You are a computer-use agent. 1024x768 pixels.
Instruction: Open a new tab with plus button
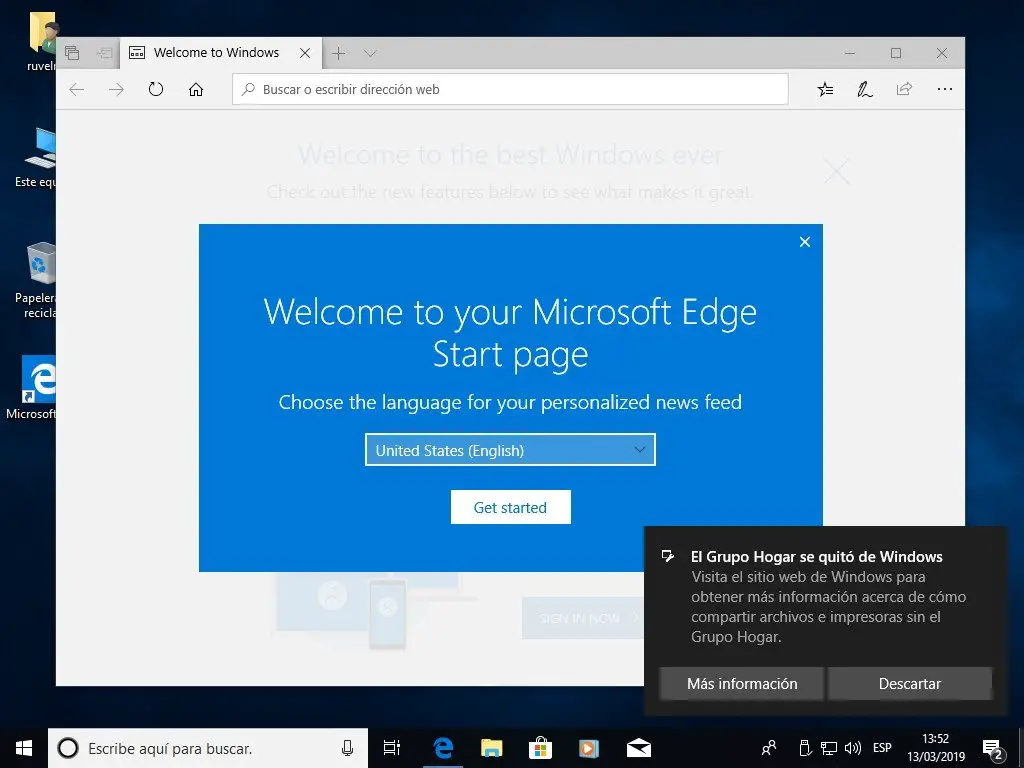(x=338, y=53)
